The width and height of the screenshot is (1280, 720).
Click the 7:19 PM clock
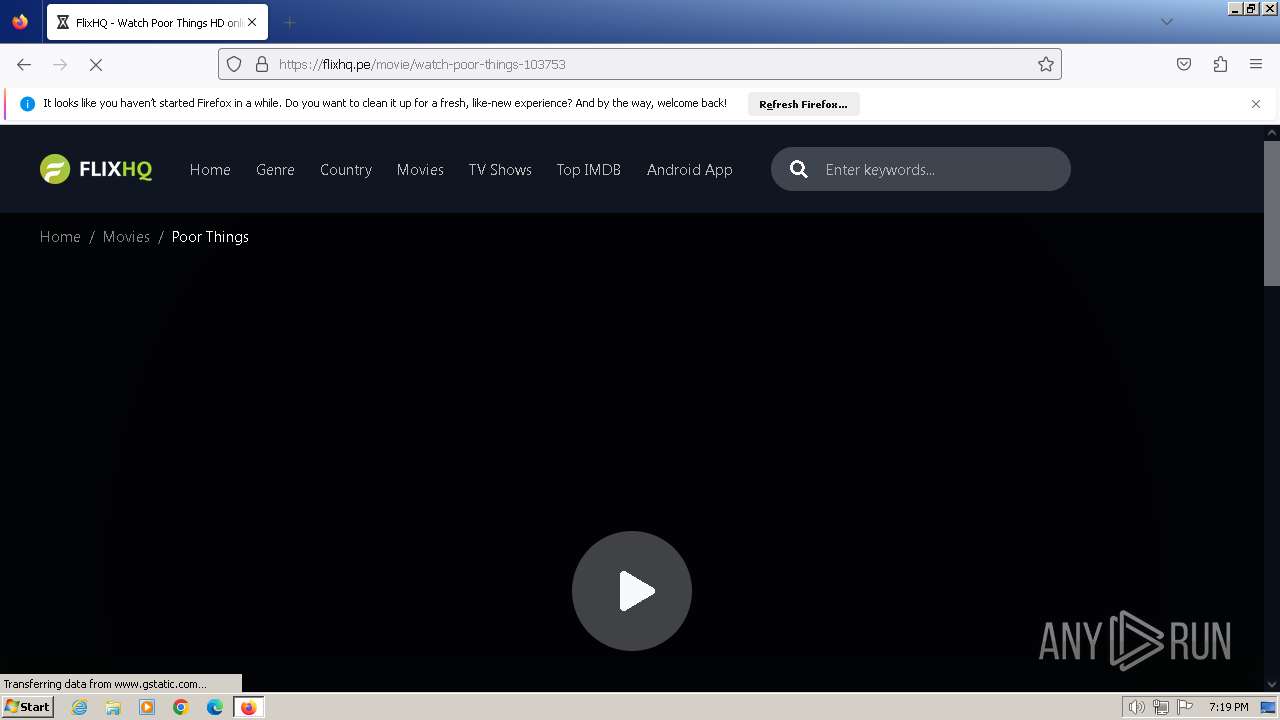(x=1229, y=707)
